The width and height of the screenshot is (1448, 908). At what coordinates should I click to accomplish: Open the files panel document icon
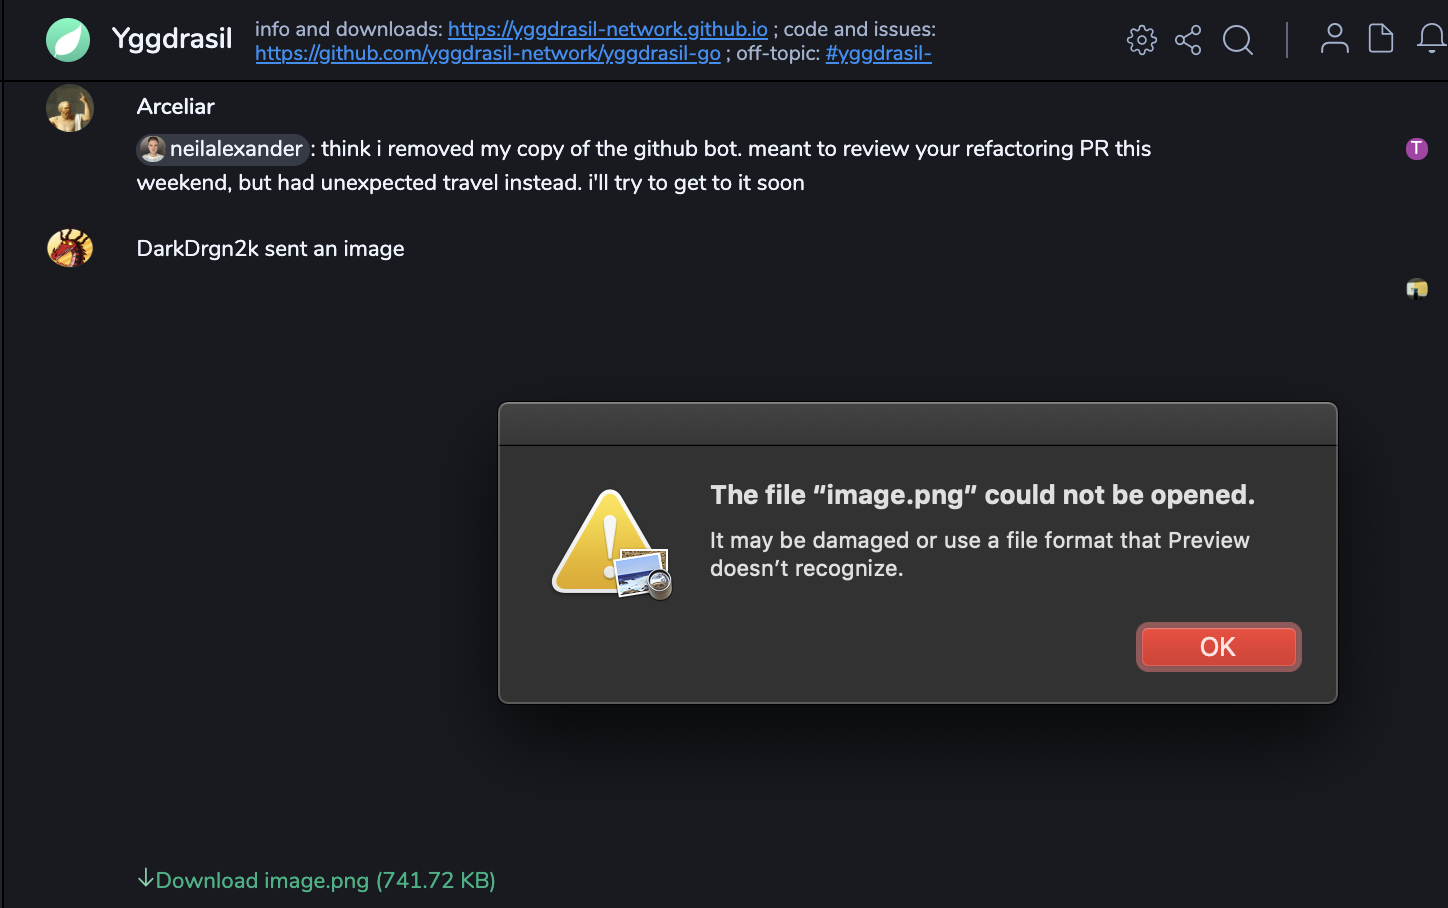pyautogui.click(x=1381, y=38)
